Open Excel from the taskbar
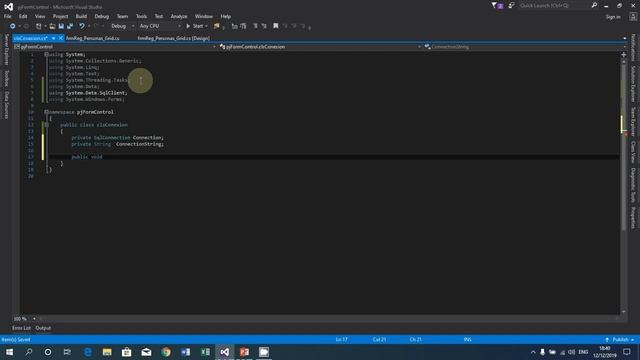 click(x=205, y=352)
